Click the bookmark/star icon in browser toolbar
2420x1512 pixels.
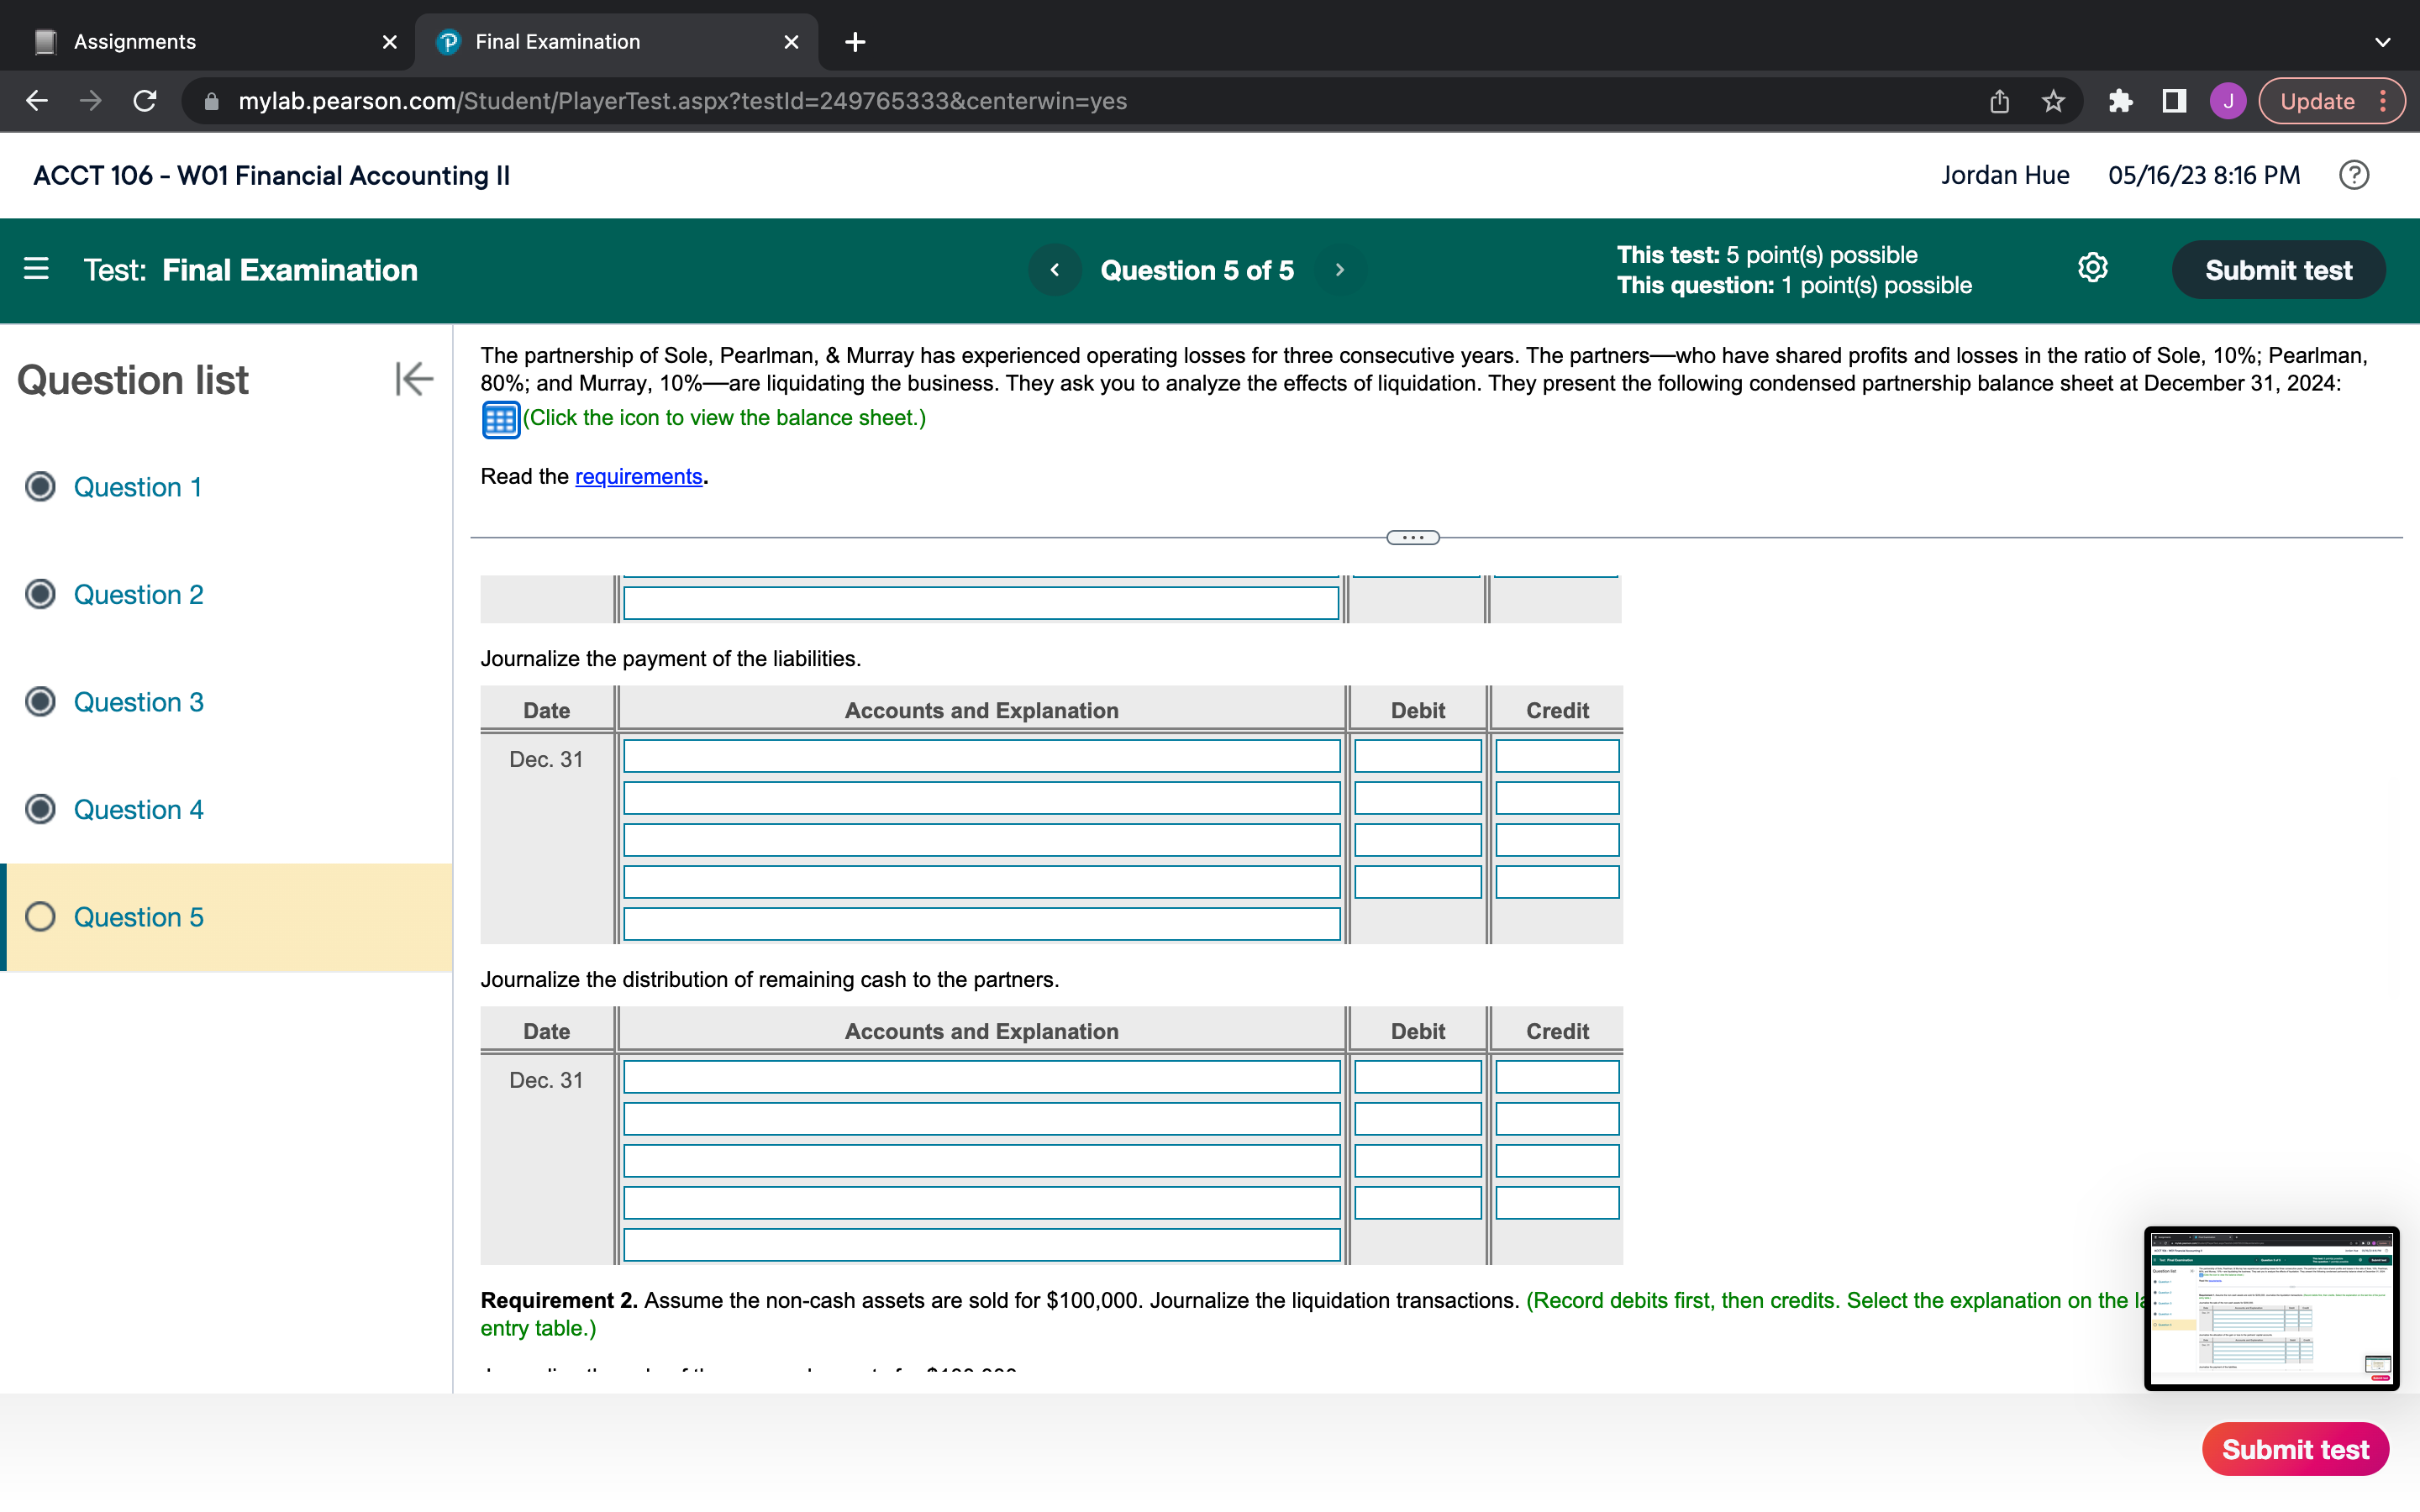pyautogui.click(x=2053, y=101)
